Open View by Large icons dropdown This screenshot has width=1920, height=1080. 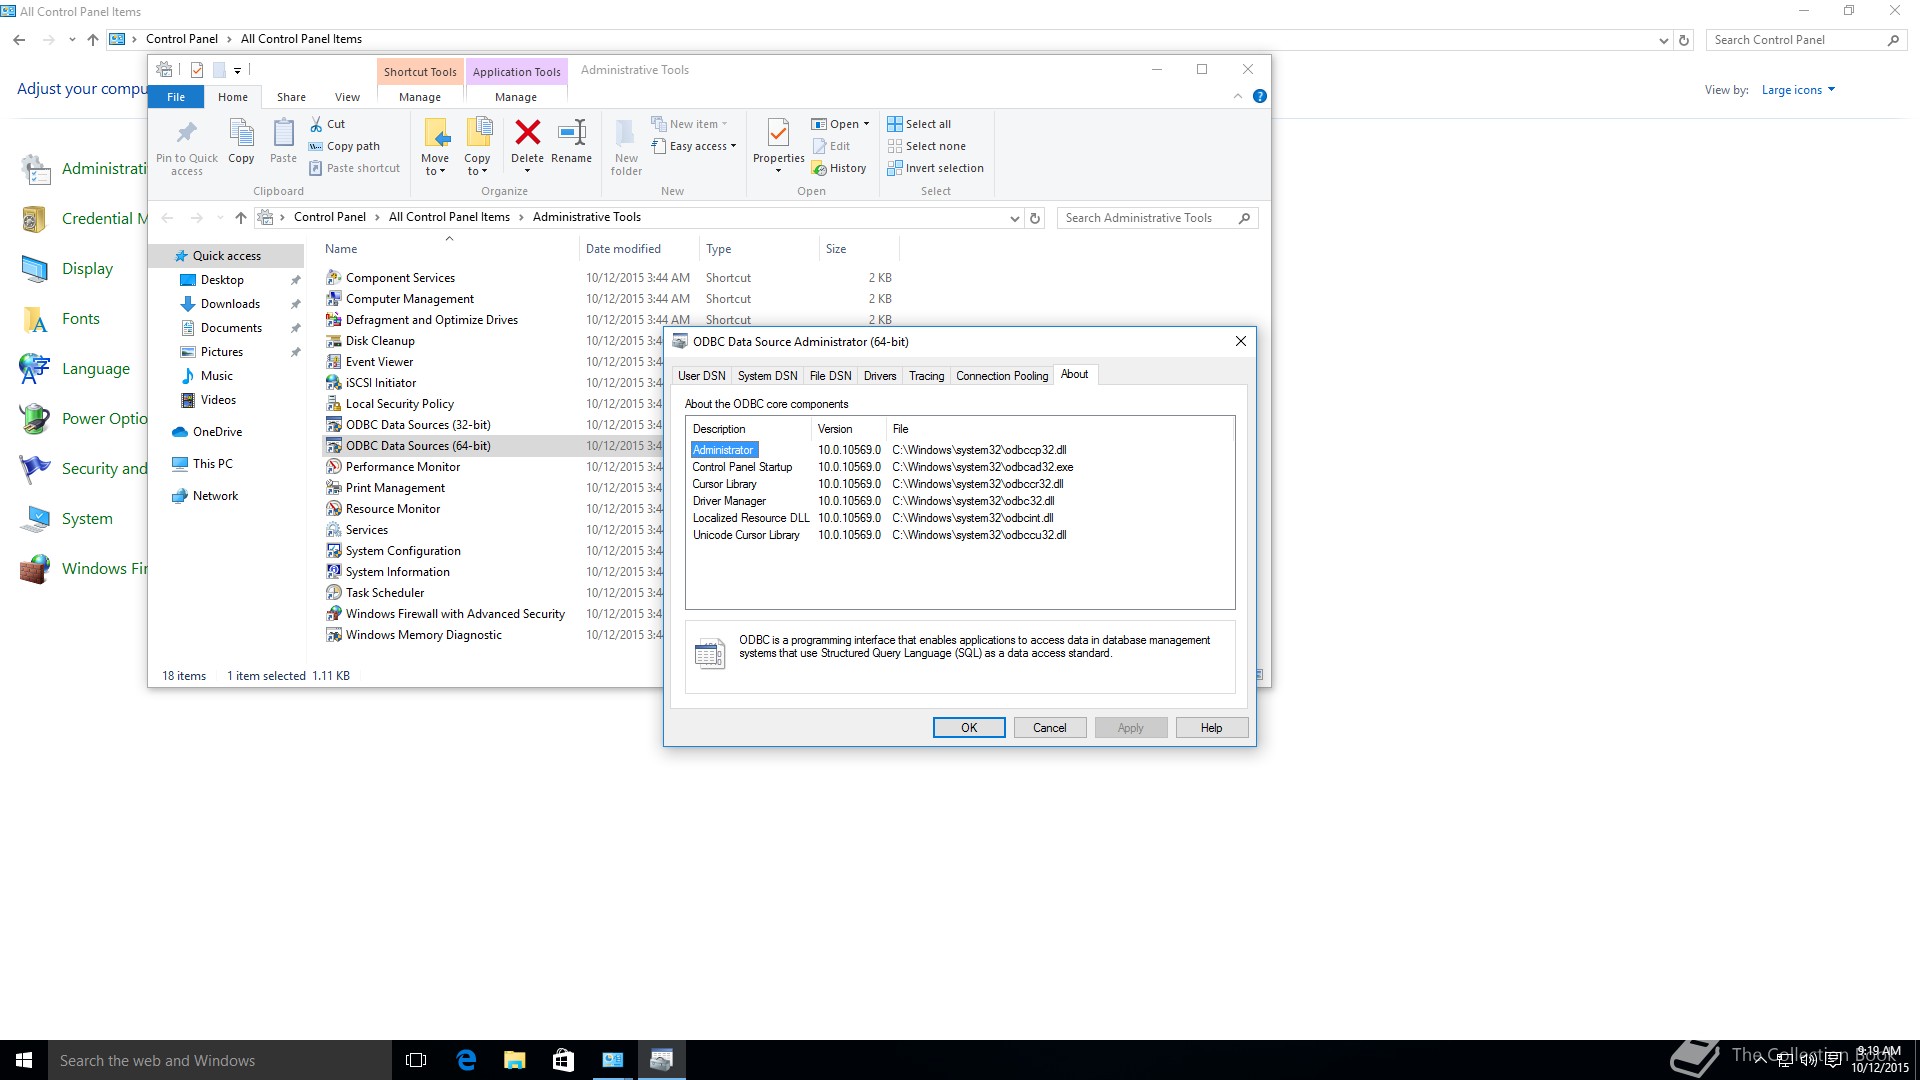tap(1798, 90)
